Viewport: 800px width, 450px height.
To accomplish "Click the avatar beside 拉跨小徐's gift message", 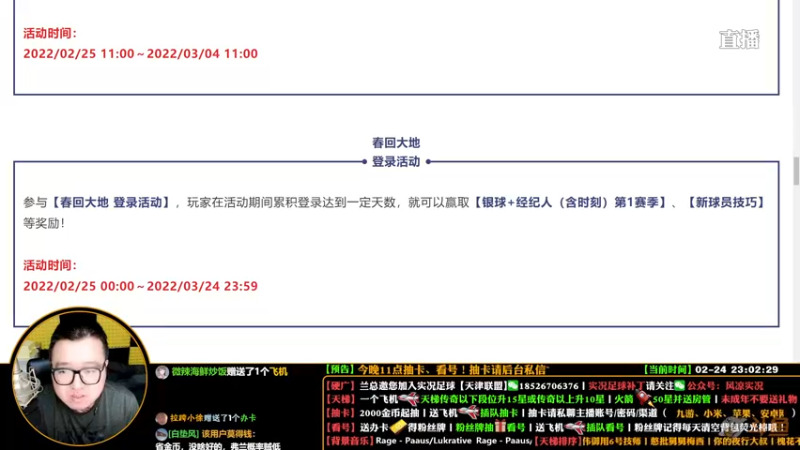I will click(161, 418).
